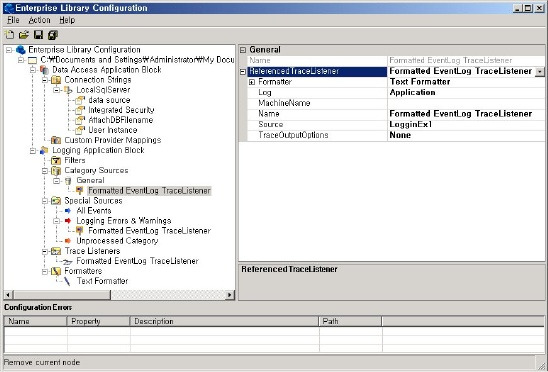
Task: Open the Action menu
Action: coord(39,20)
